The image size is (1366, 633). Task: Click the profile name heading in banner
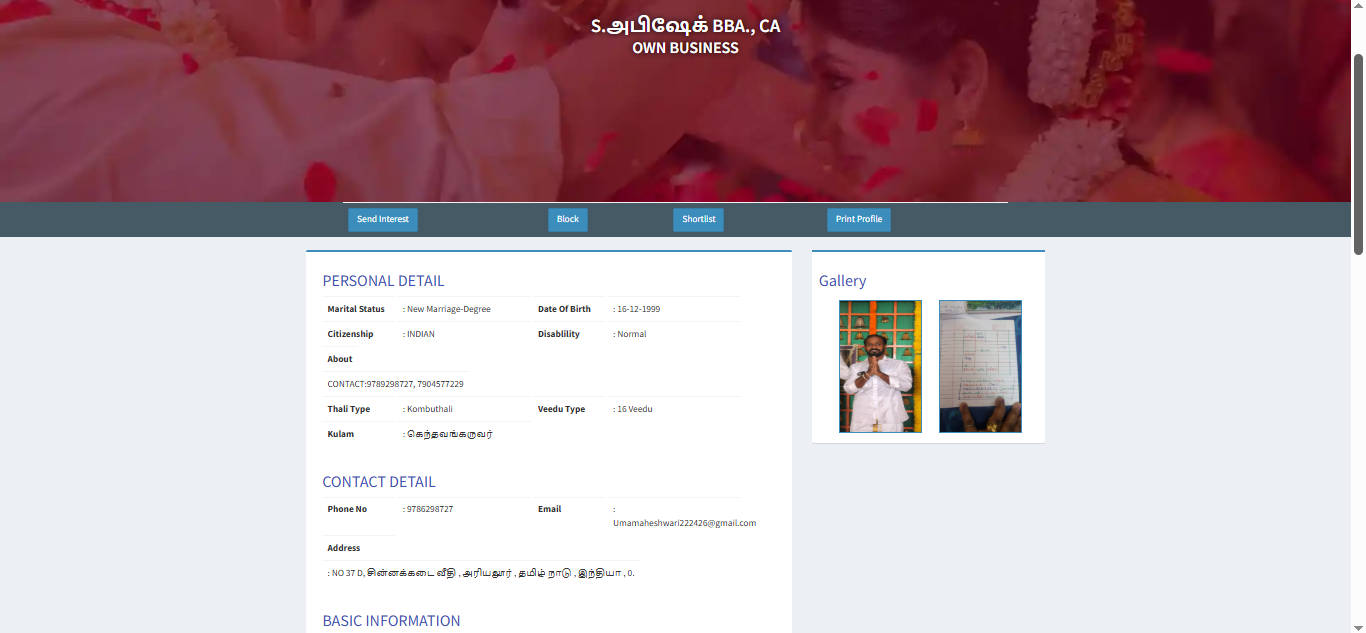coord(685,26)
